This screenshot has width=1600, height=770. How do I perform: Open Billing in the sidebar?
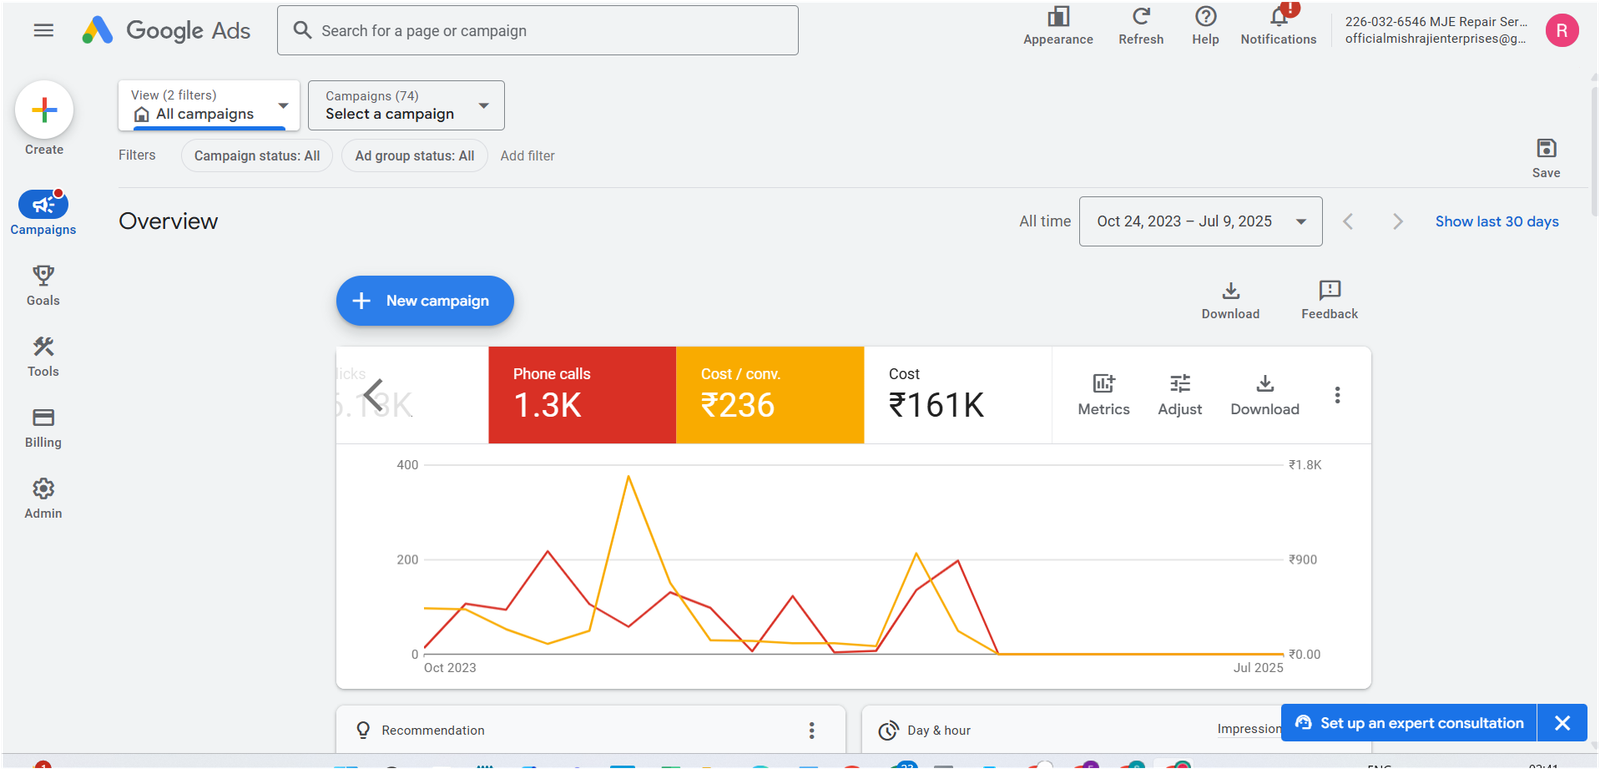click(x=43, y=427)
